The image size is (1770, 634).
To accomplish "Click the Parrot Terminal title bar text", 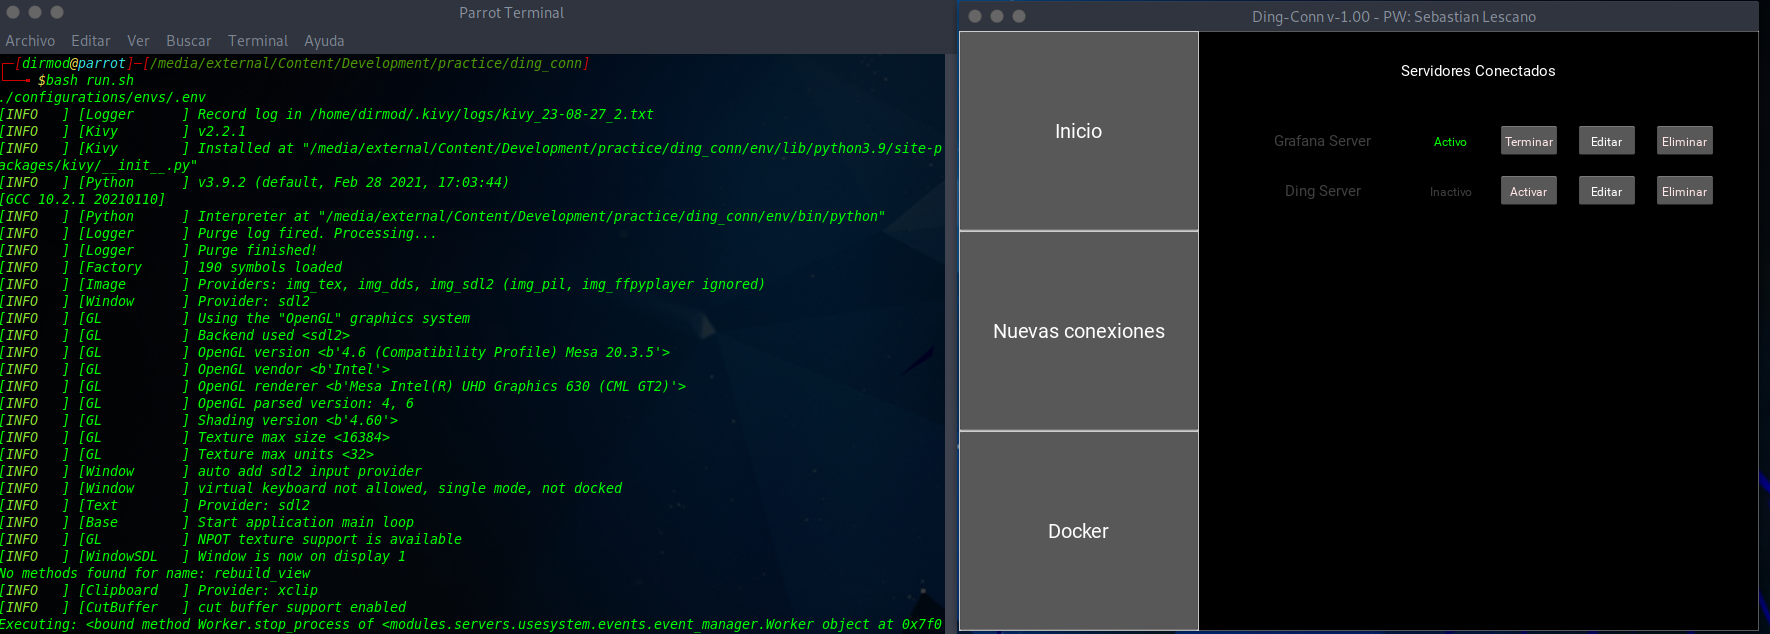I will [511, 13].
